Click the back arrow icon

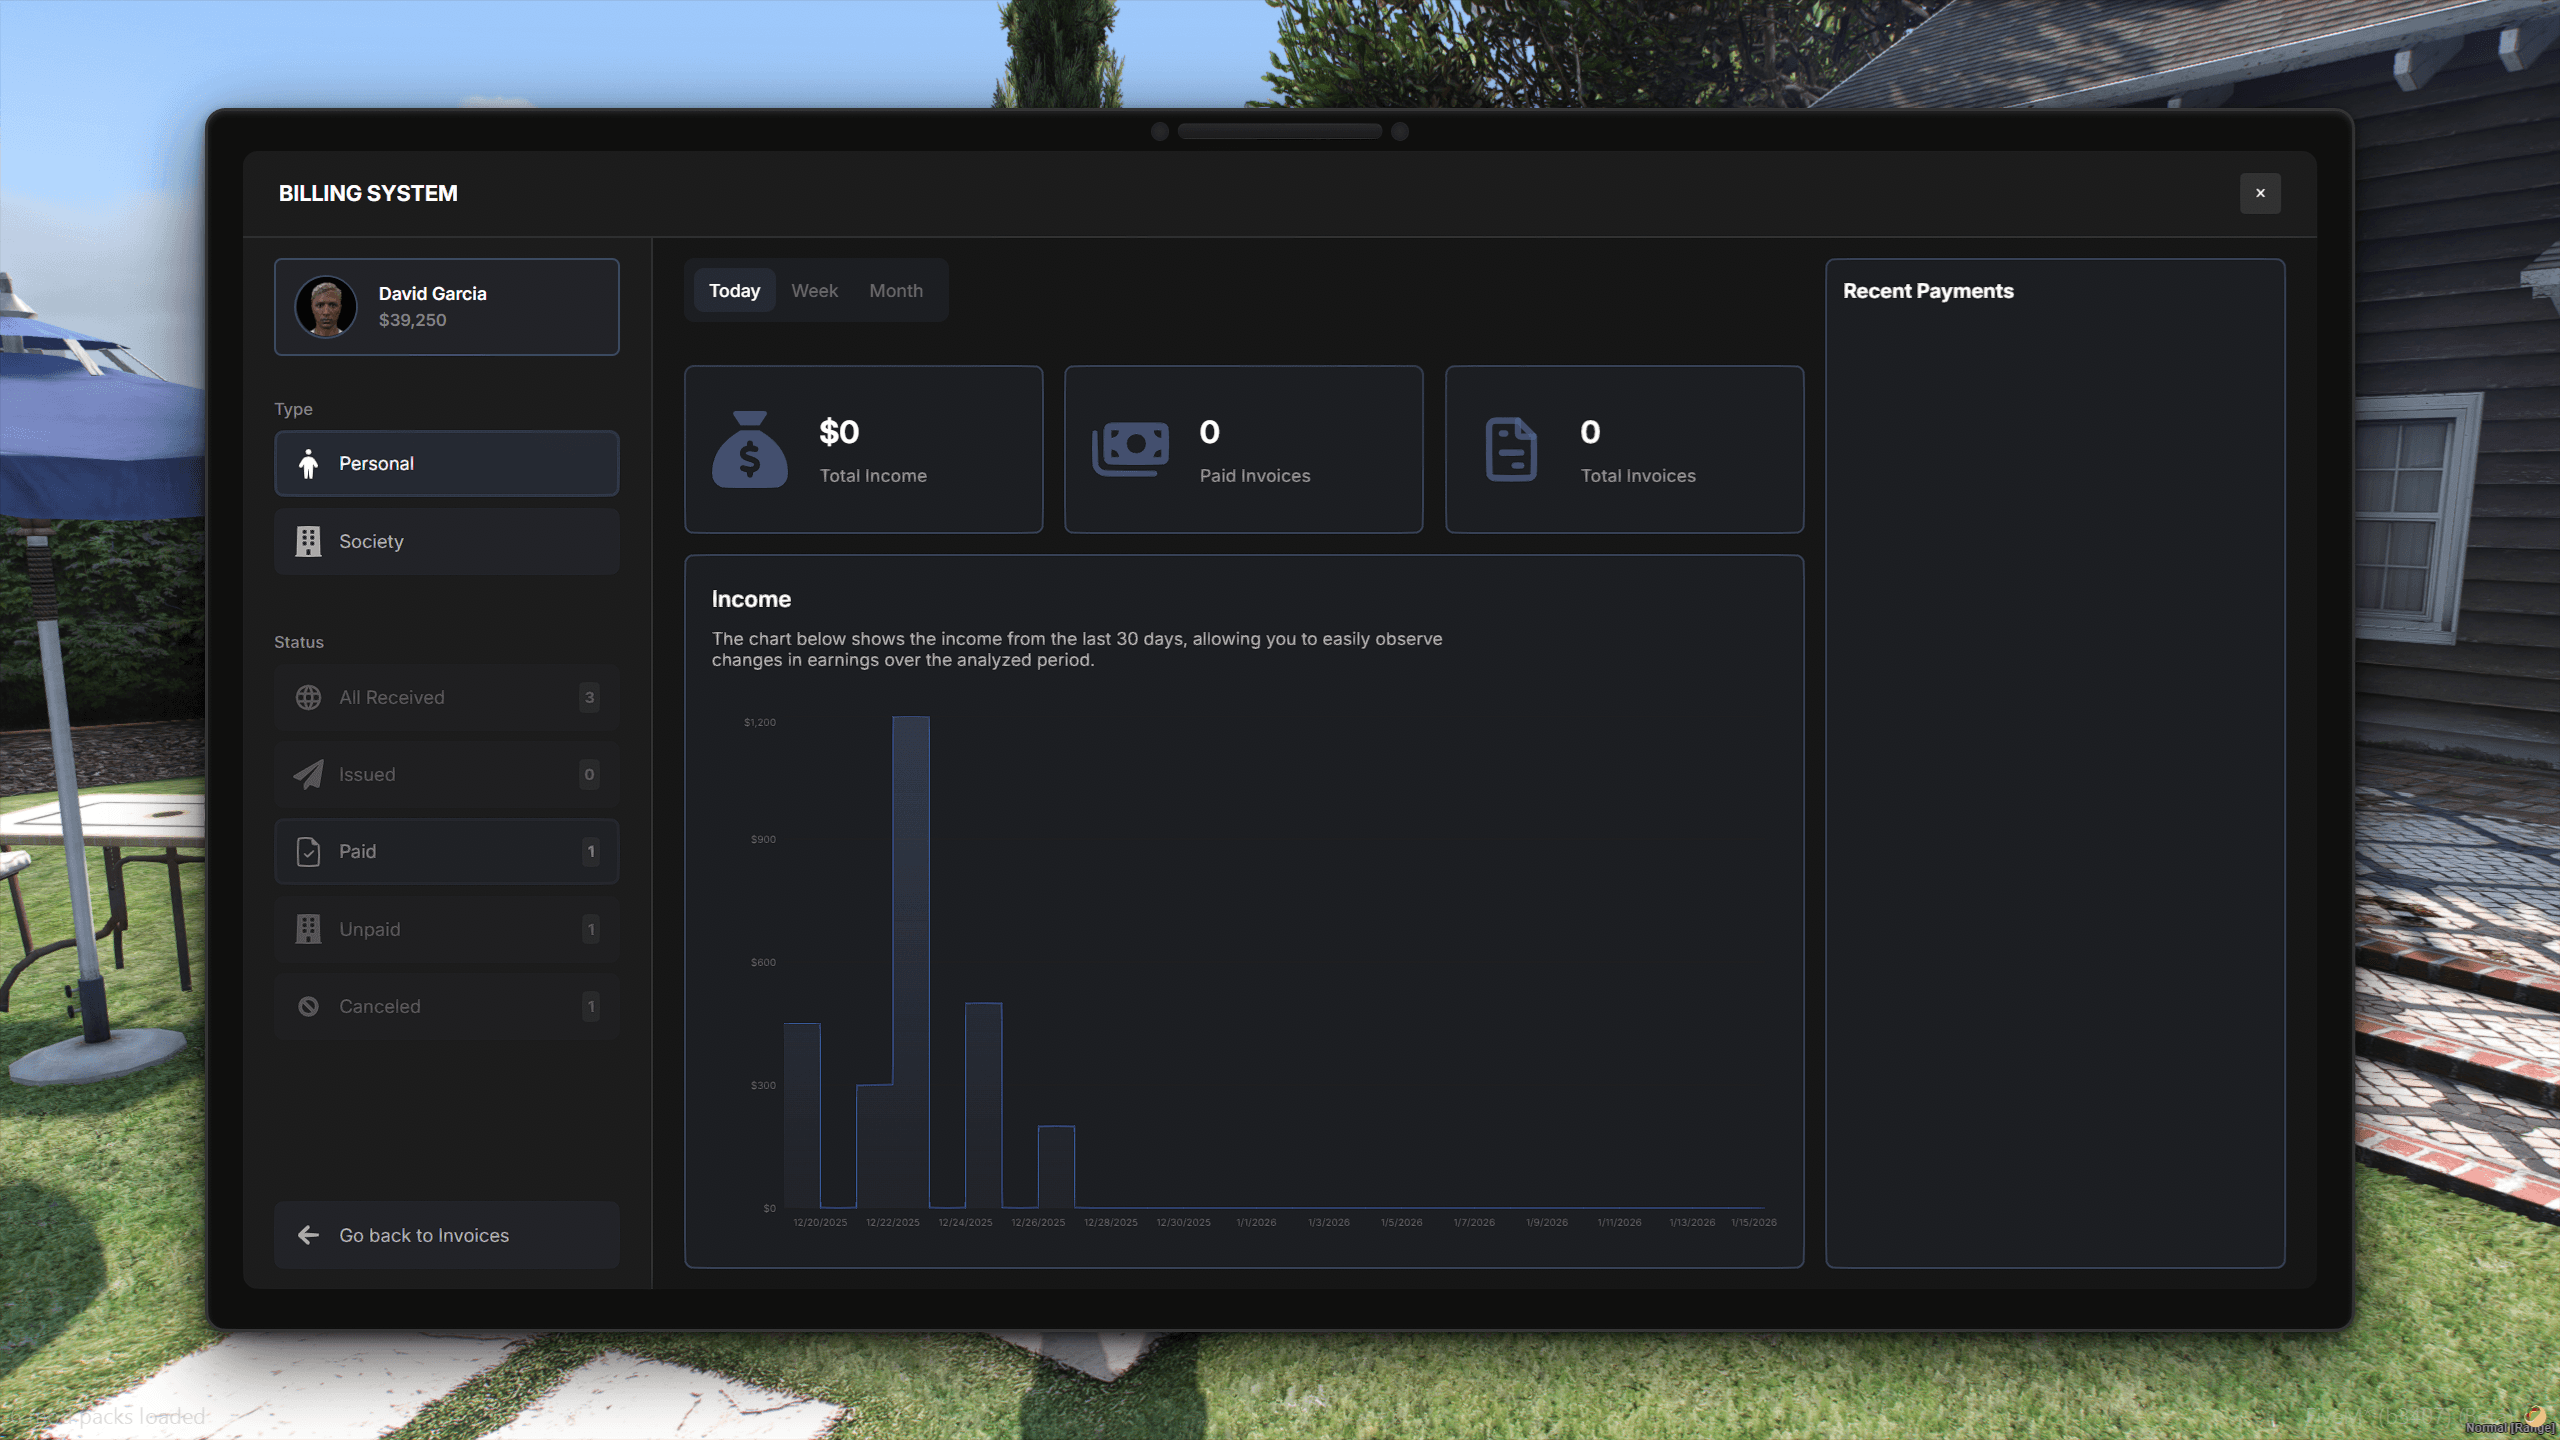[308, 1235]
